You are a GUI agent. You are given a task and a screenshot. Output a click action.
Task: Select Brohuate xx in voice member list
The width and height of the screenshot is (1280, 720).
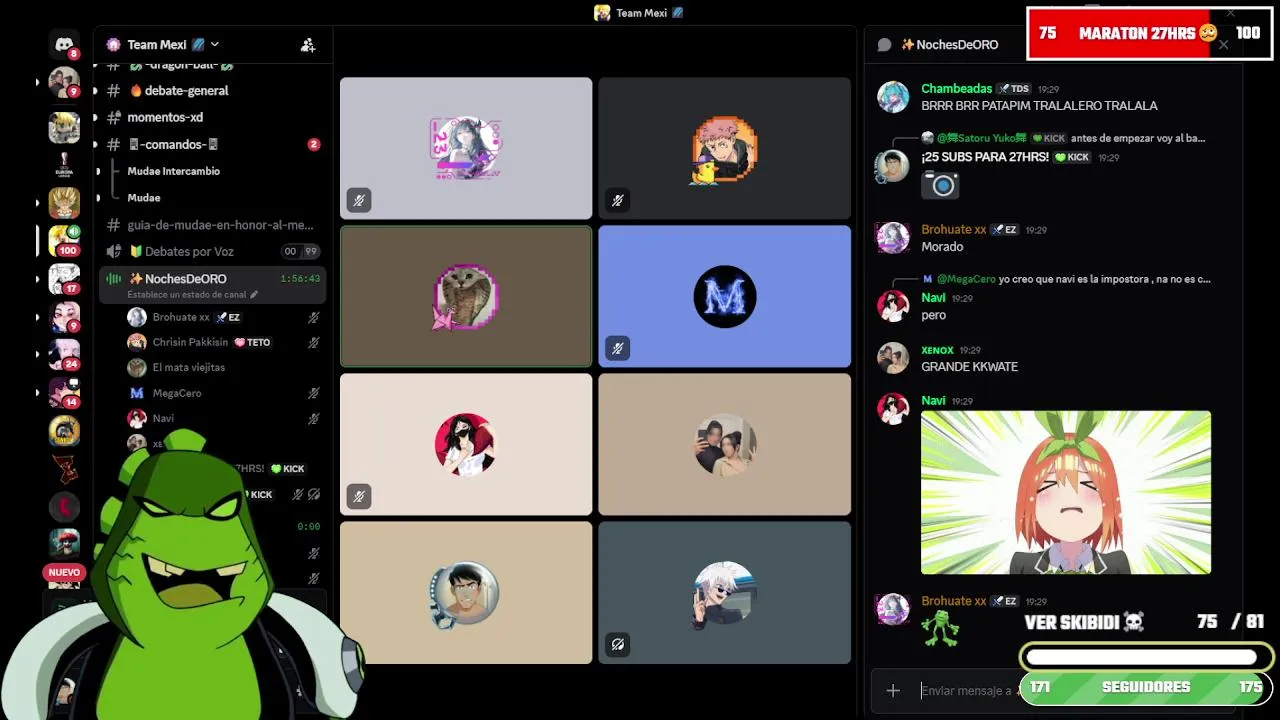point(181,317)
